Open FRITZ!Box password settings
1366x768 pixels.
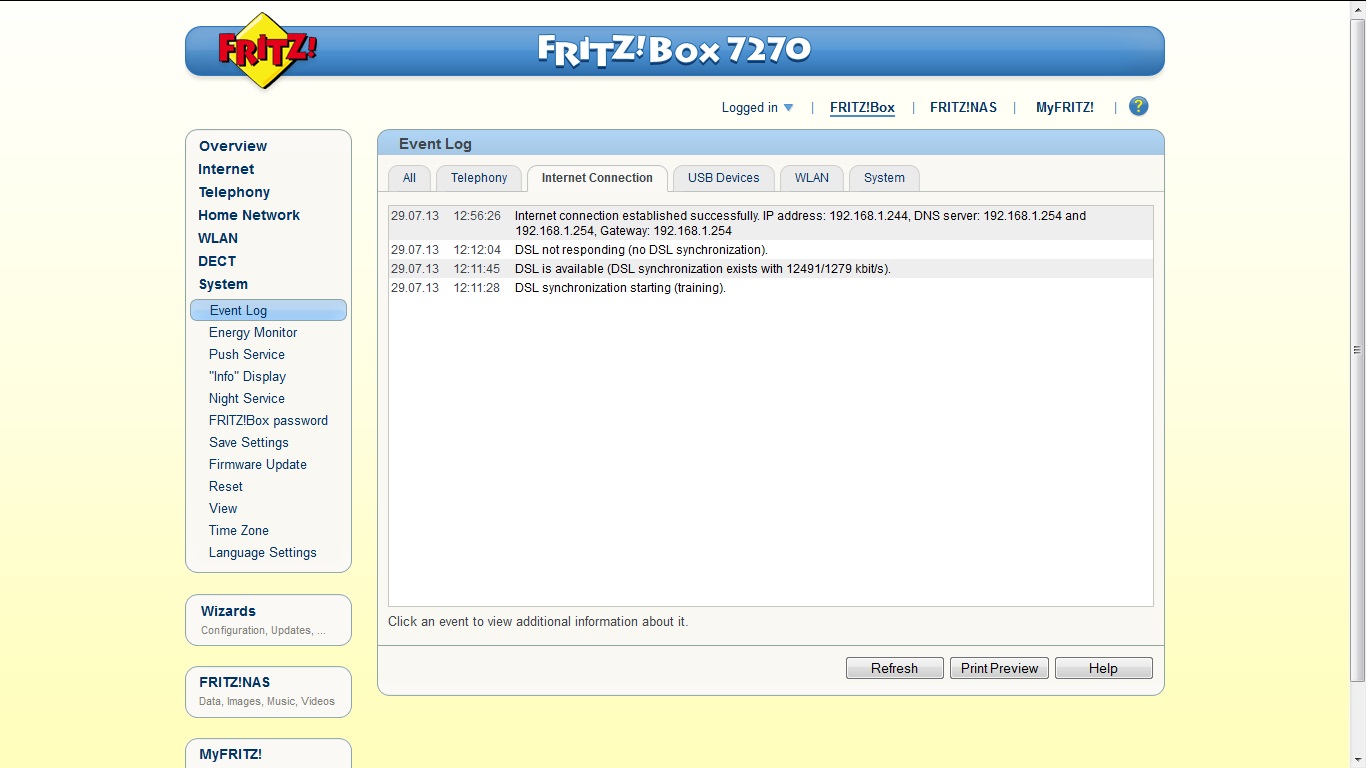point(268,420)
